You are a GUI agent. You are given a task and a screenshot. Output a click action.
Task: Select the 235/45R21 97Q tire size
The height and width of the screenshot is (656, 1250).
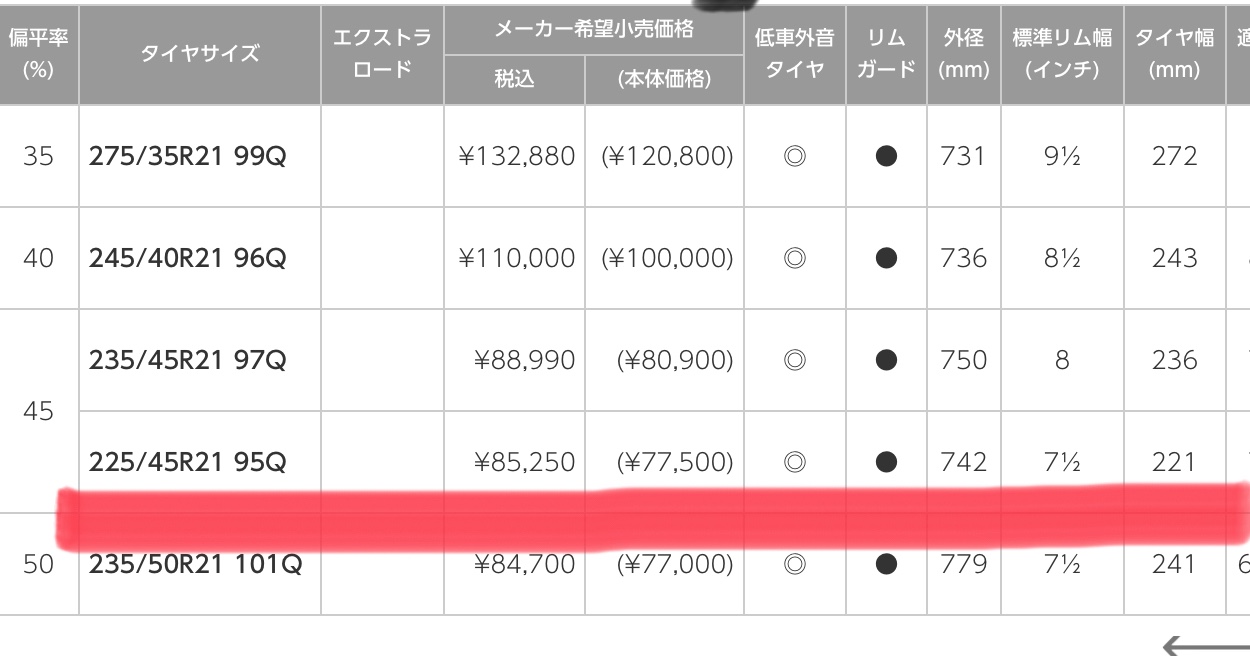(187, 360)
